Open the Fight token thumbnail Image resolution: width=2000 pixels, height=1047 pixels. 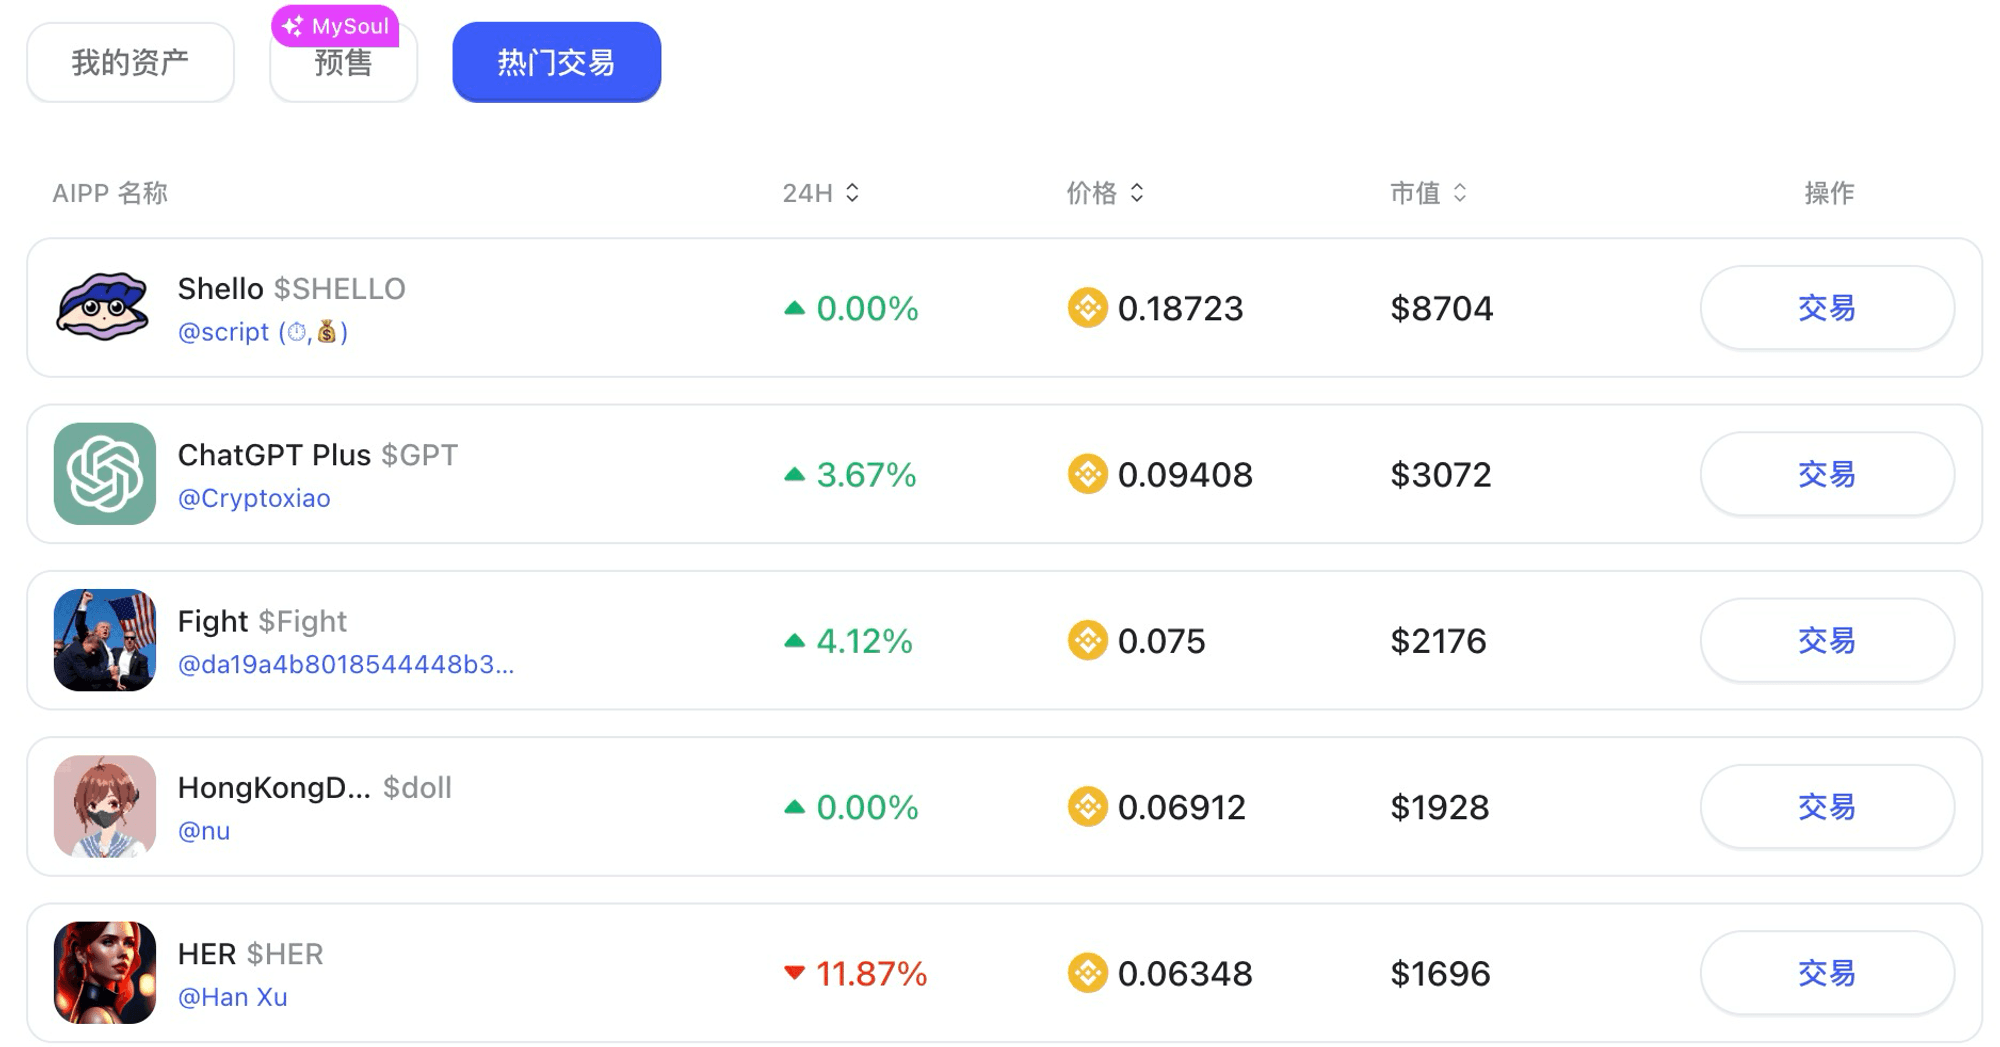click(104, 640)
